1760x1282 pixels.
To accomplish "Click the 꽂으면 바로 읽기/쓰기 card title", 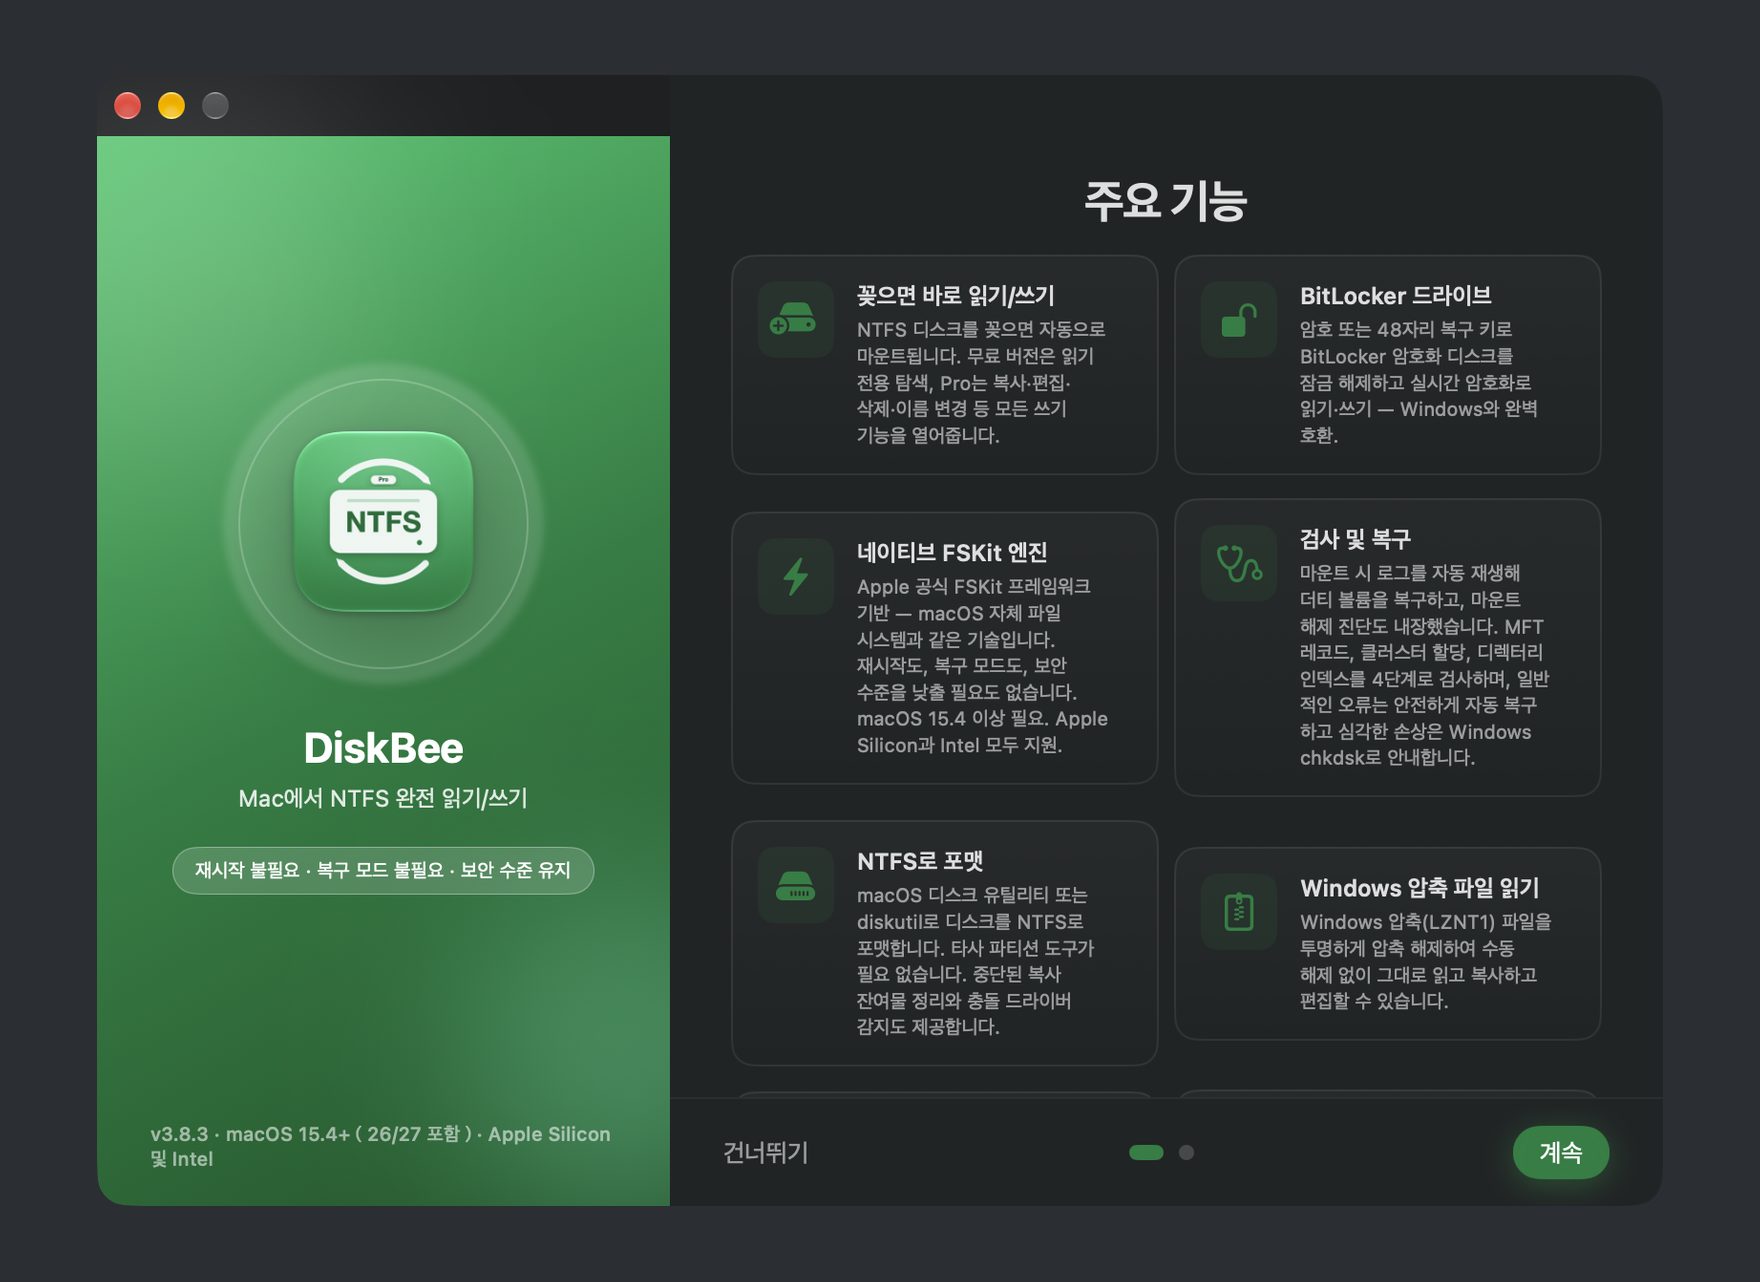I will [x=956, y=295].
